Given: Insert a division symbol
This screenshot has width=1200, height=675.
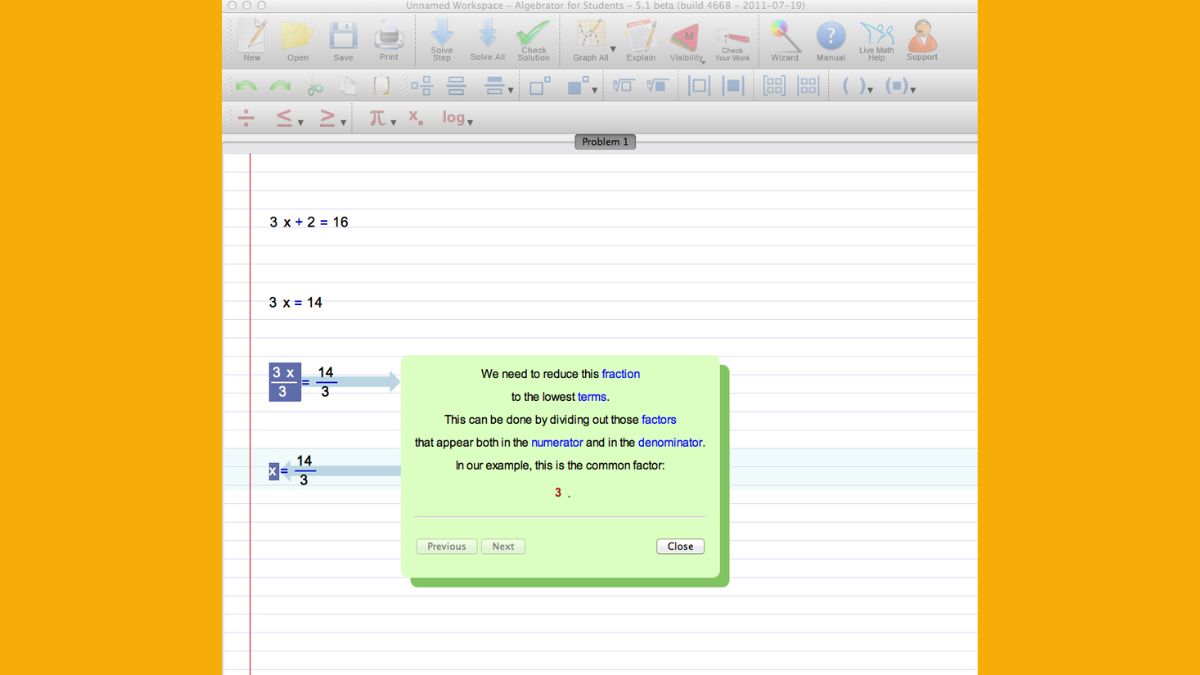Looking at the screenshot, I should (x=246, y=118).
